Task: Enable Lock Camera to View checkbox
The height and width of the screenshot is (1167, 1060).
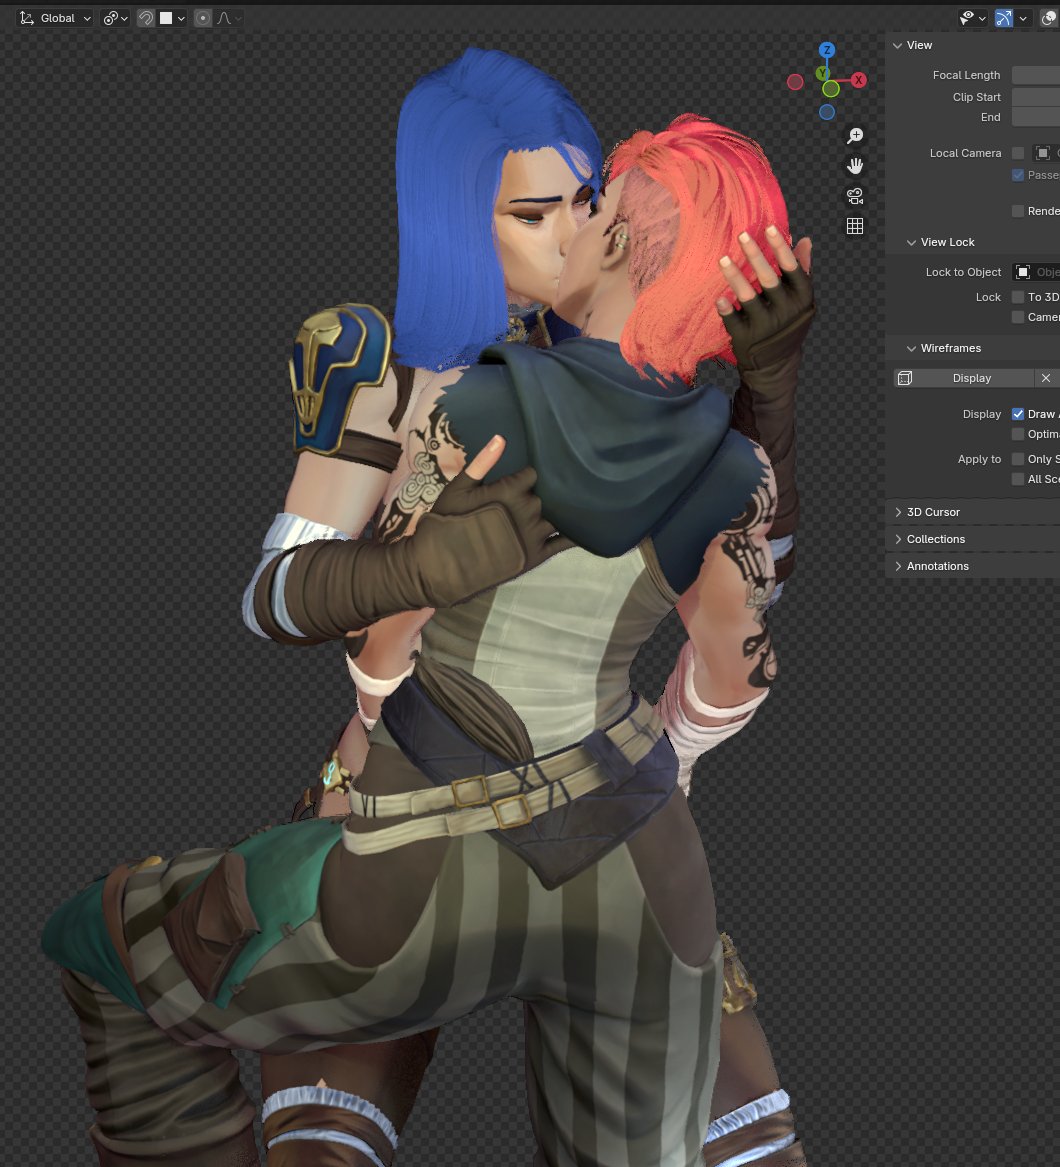Action: (1018, 317)
